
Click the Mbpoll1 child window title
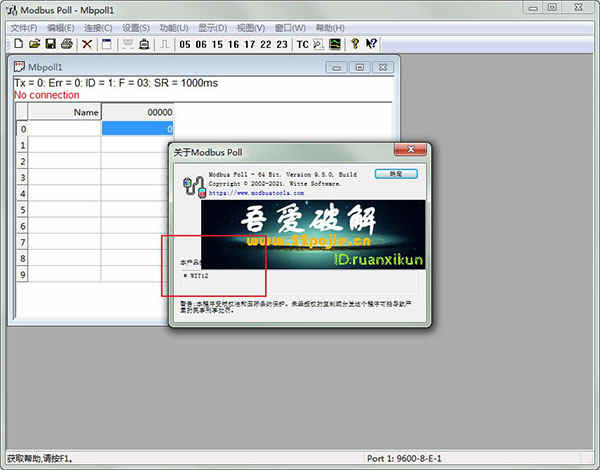coord(45,67)
